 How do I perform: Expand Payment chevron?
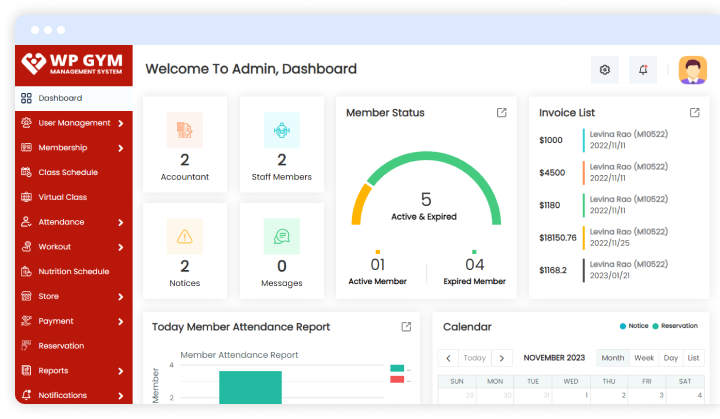click(x=121, y=322)
